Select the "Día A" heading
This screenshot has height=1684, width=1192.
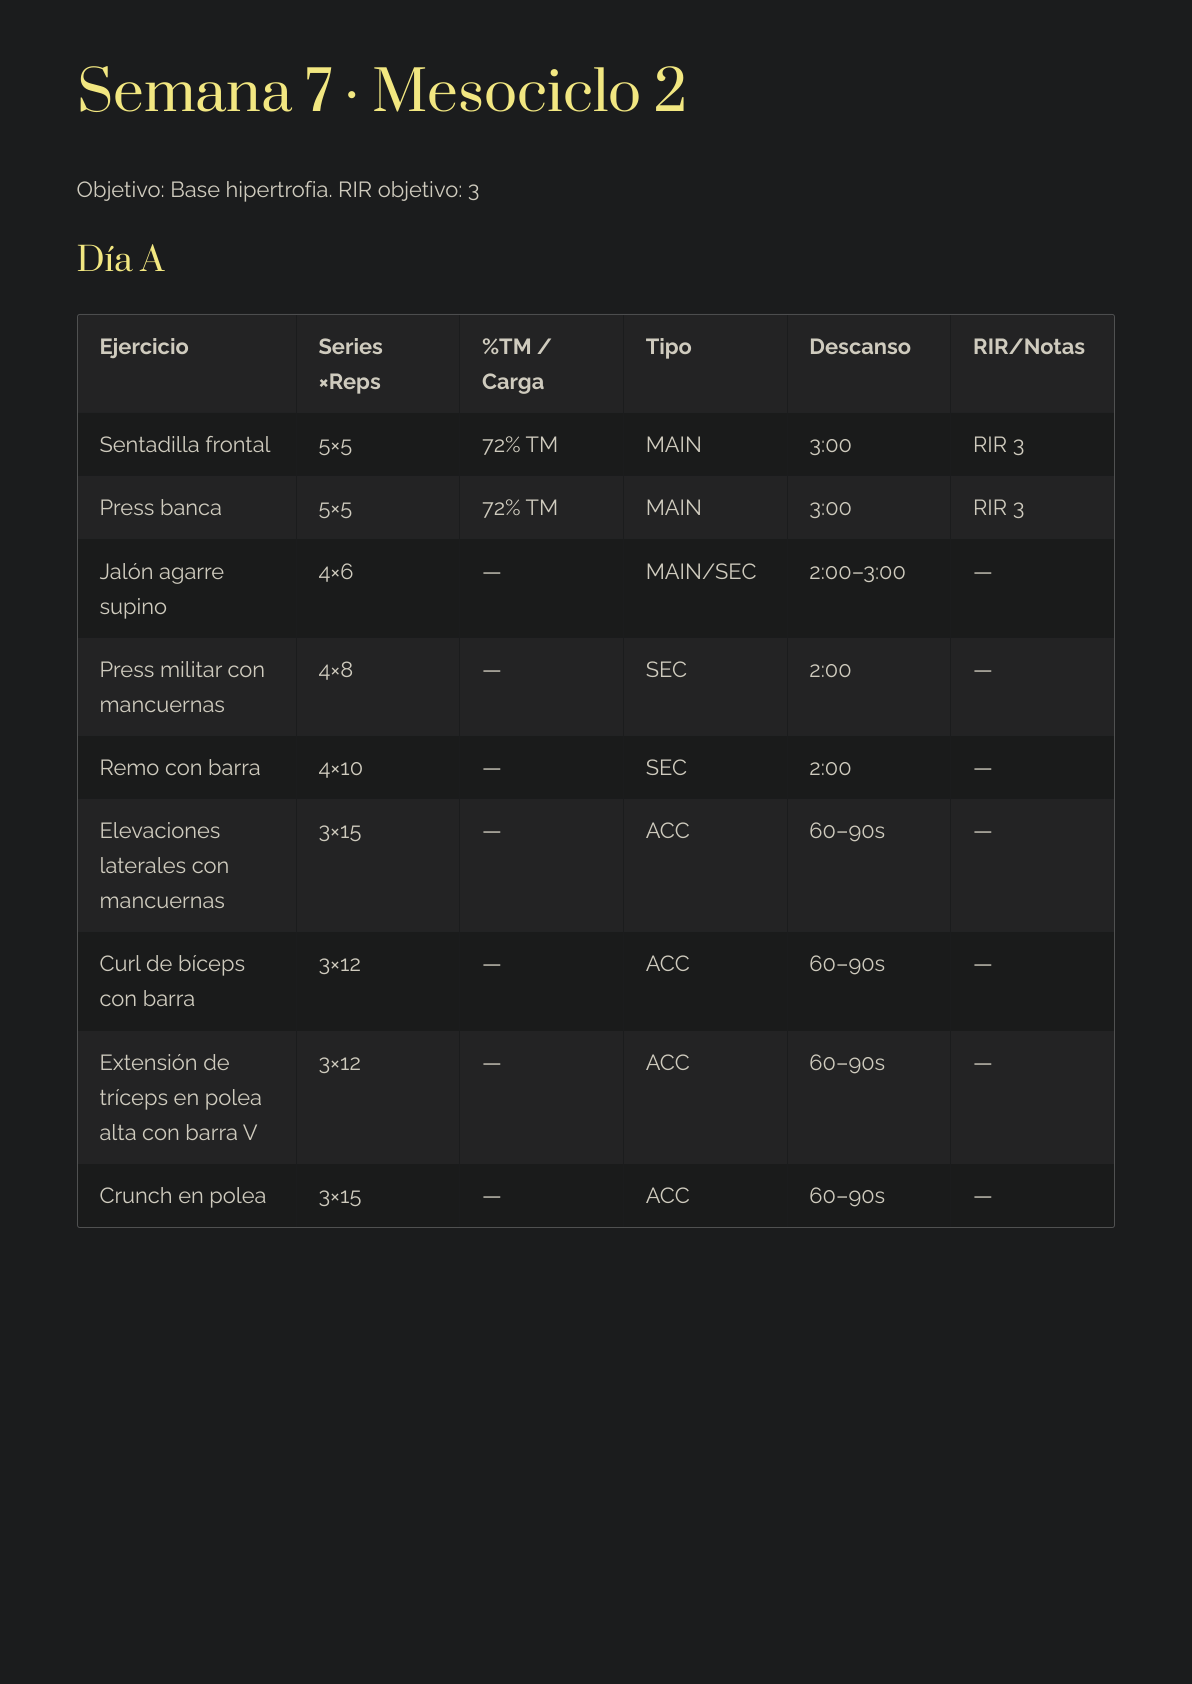click(121, 259)
